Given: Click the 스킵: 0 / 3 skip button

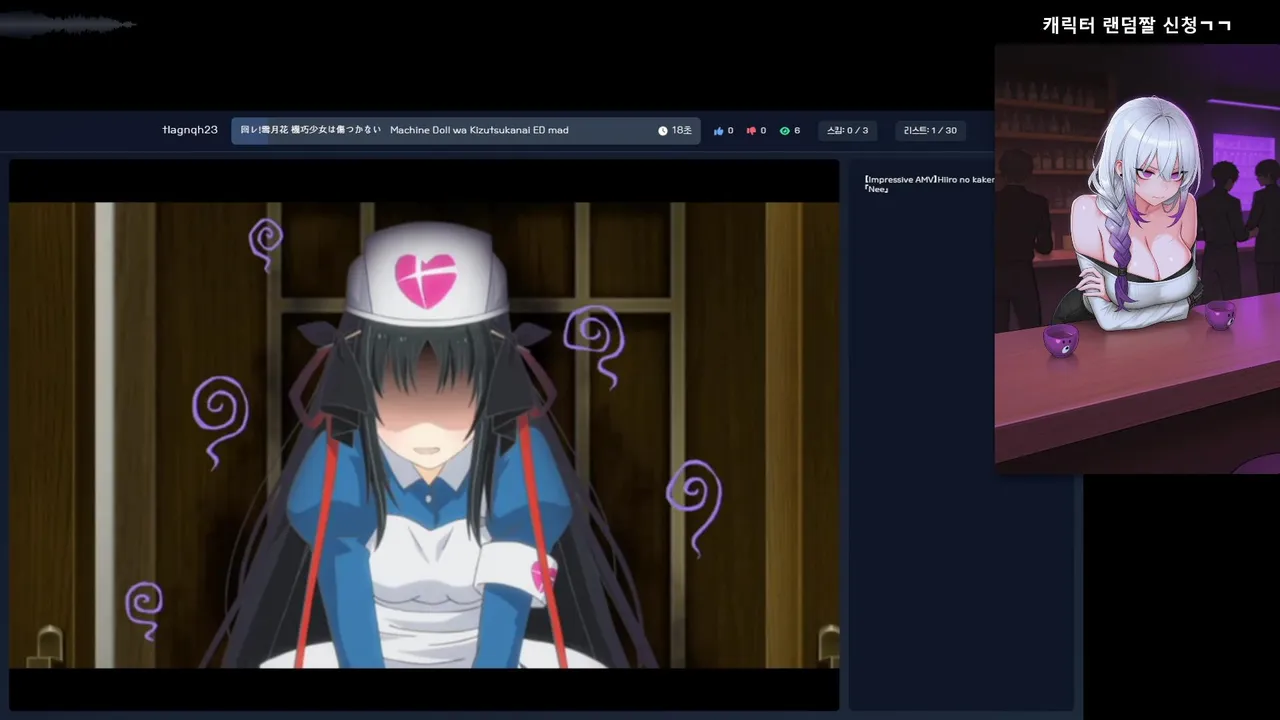Looking at the screenshot, I should 847,131.
